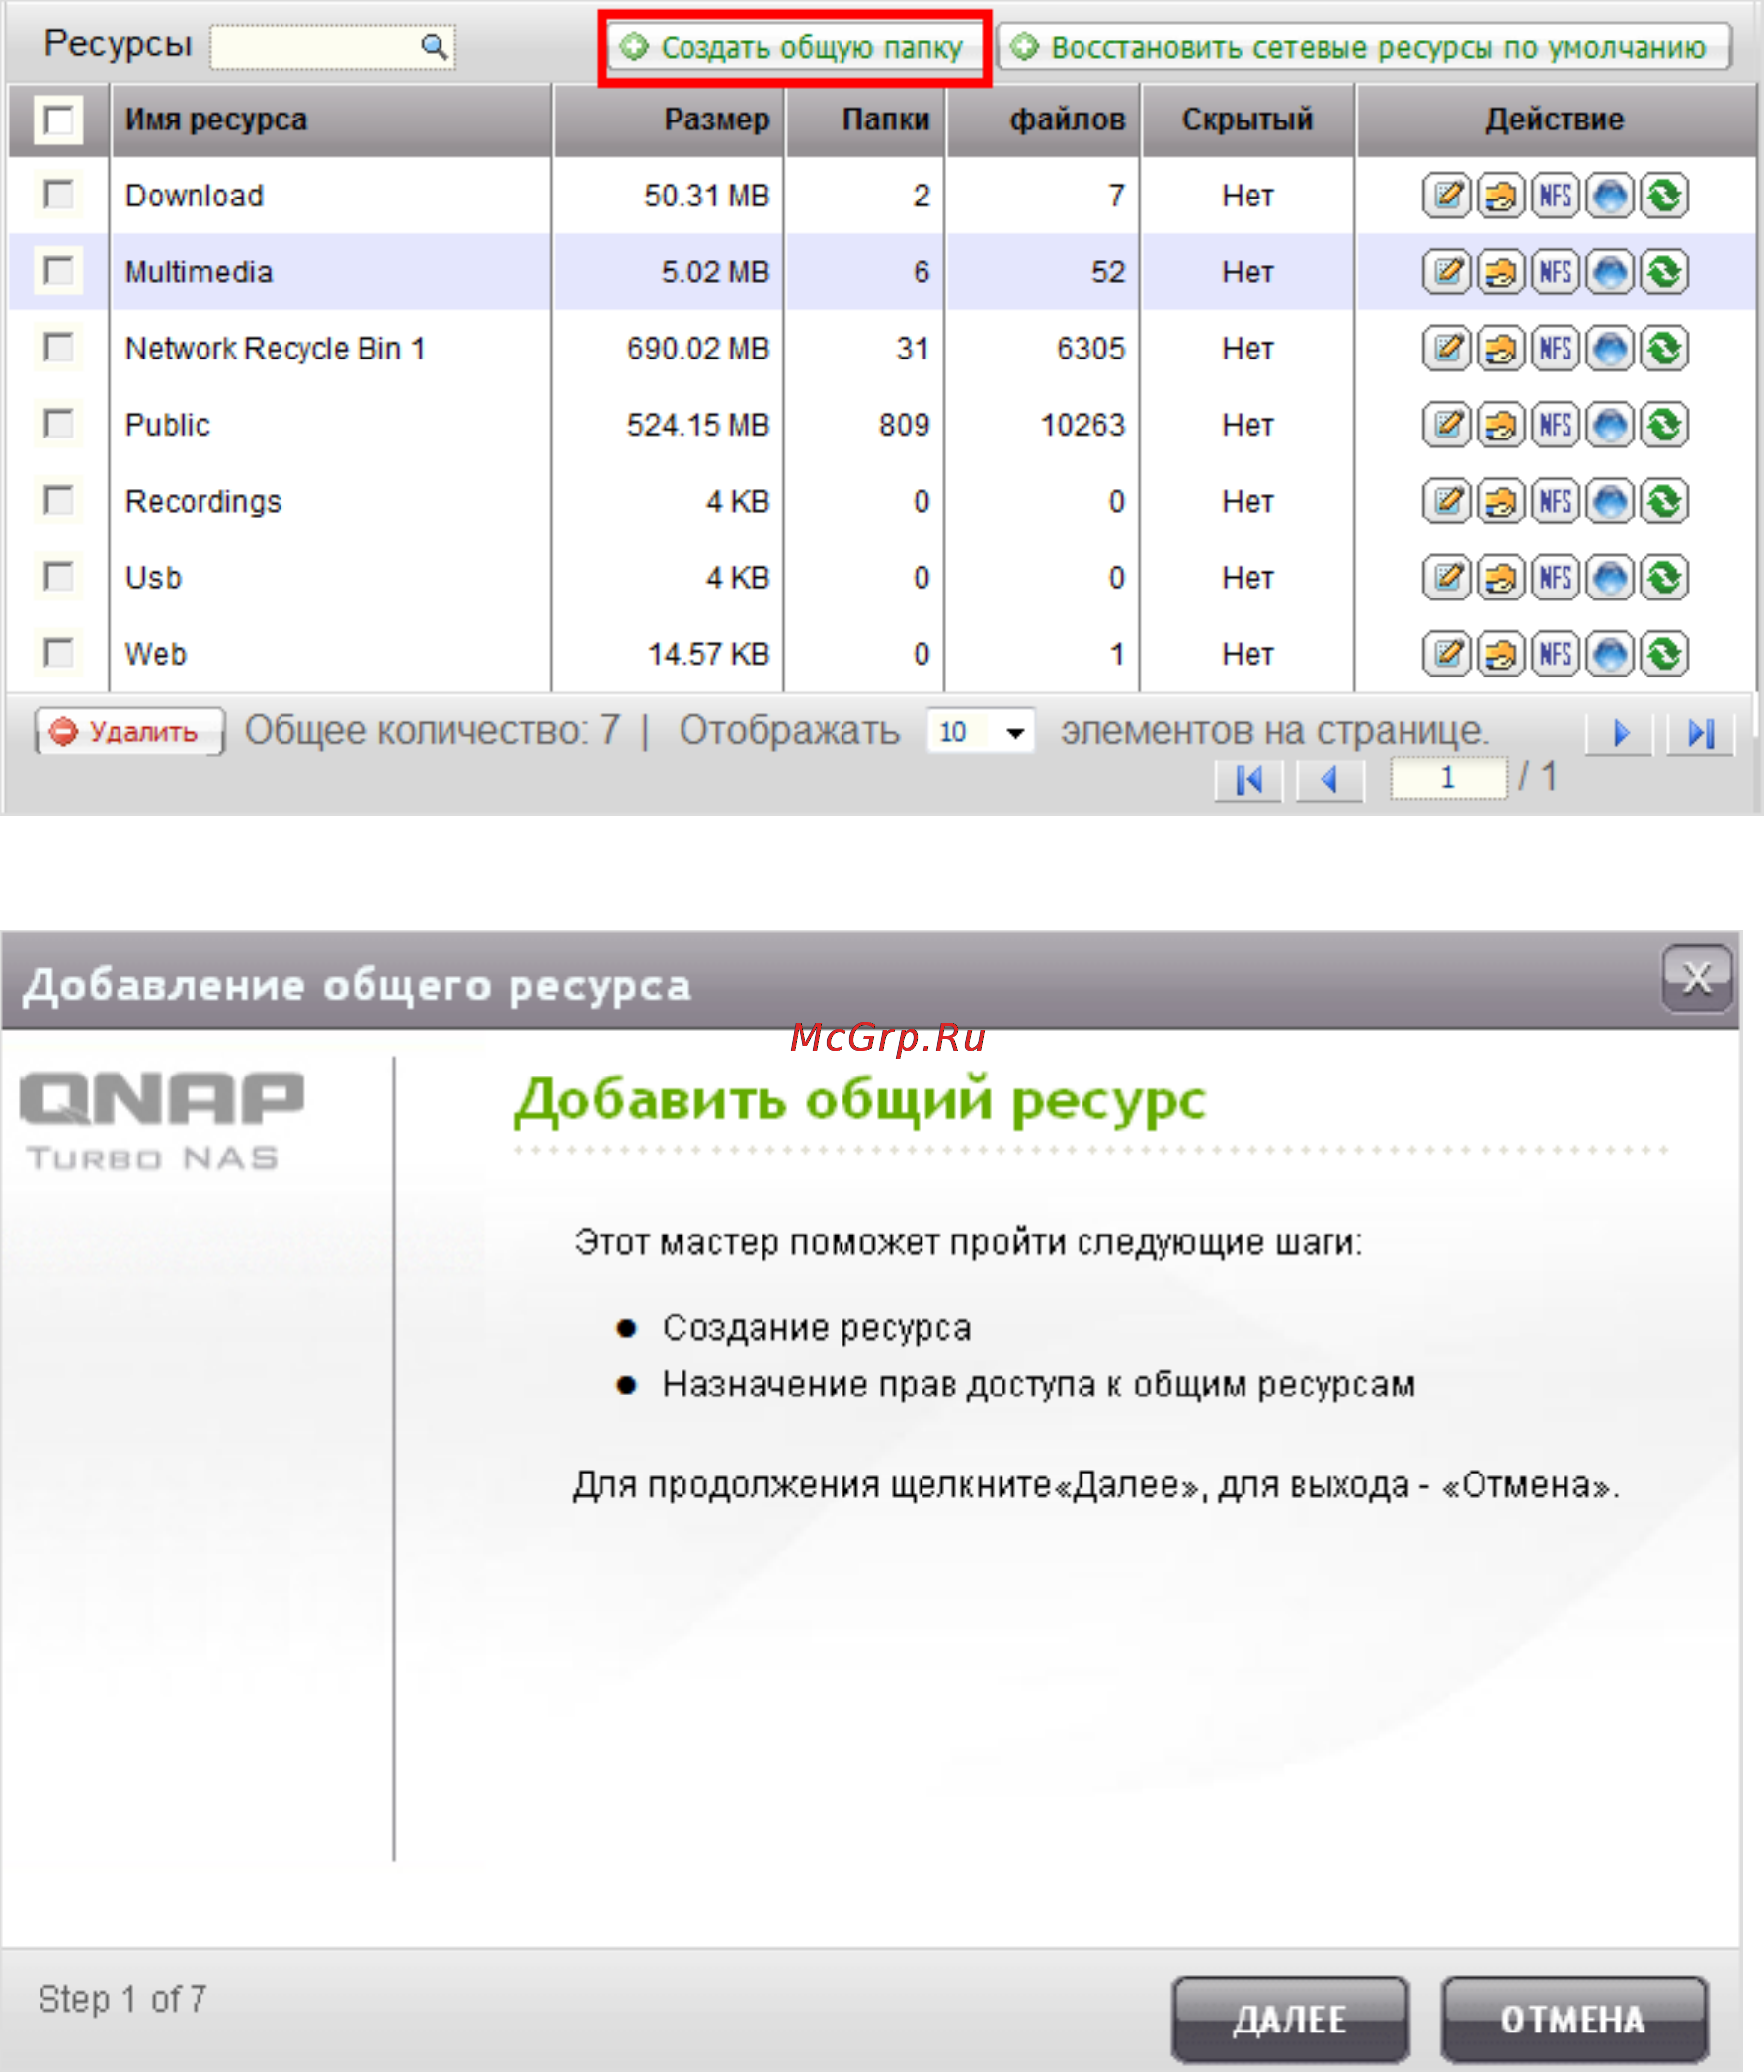Image resolution: width=1764 pixels, height=2072 pixels.
Task: Click the ДАЛЕЕ button in wizard
Action: [1290, 2019]
